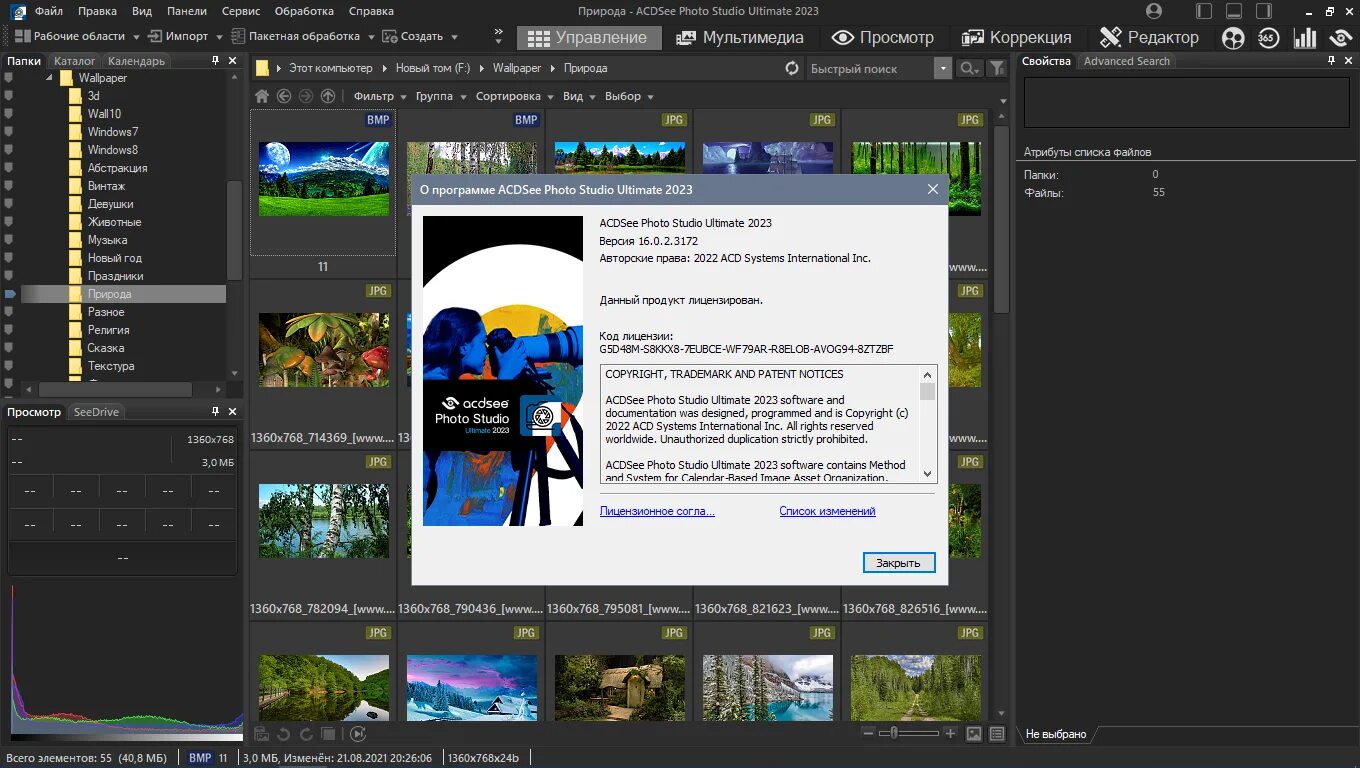Open the Группа dropdown

point(441,96)
